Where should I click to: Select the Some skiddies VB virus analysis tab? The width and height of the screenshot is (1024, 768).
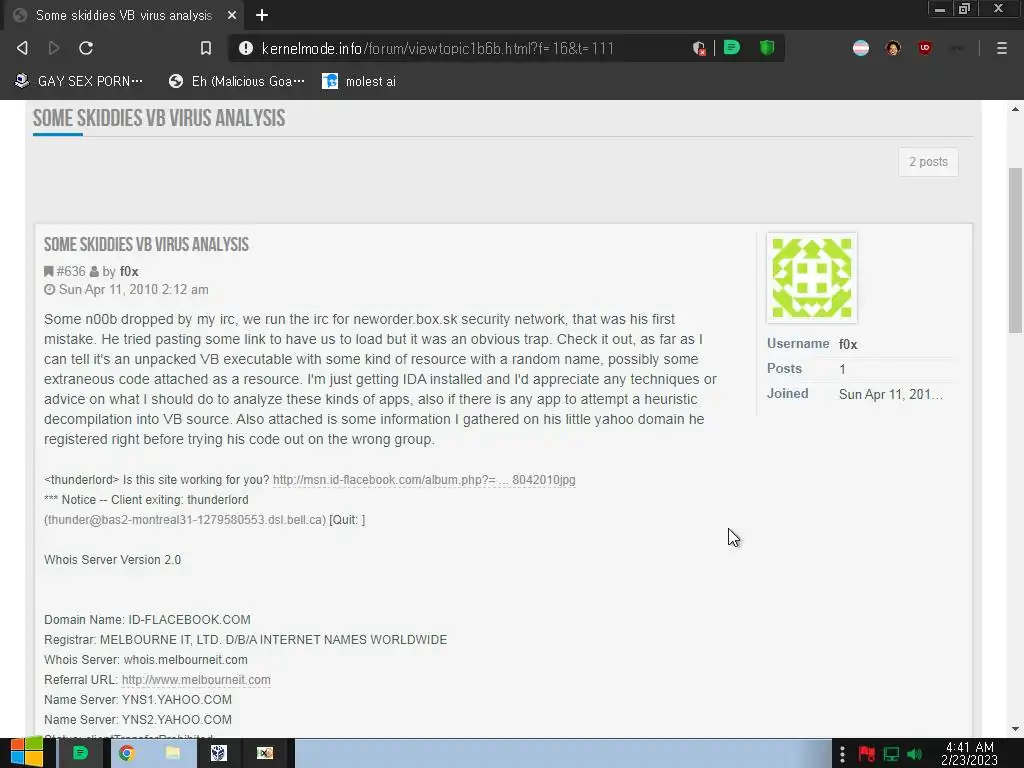click(x=124, y=15)
